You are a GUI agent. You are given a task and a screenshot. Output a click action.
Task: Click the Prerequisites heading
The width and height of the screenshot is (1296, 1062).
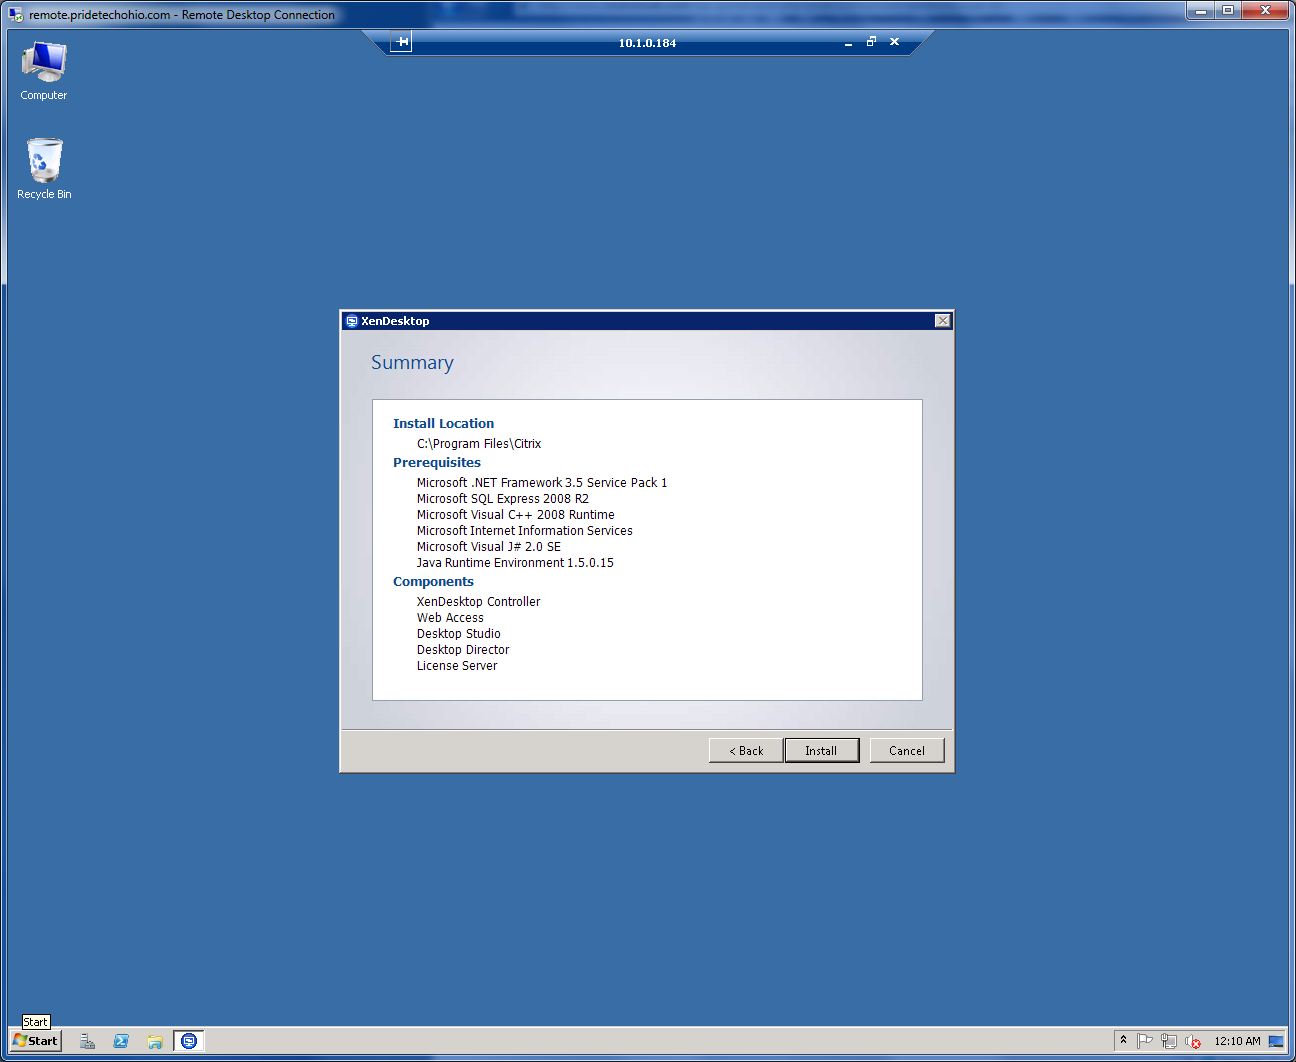437,463
